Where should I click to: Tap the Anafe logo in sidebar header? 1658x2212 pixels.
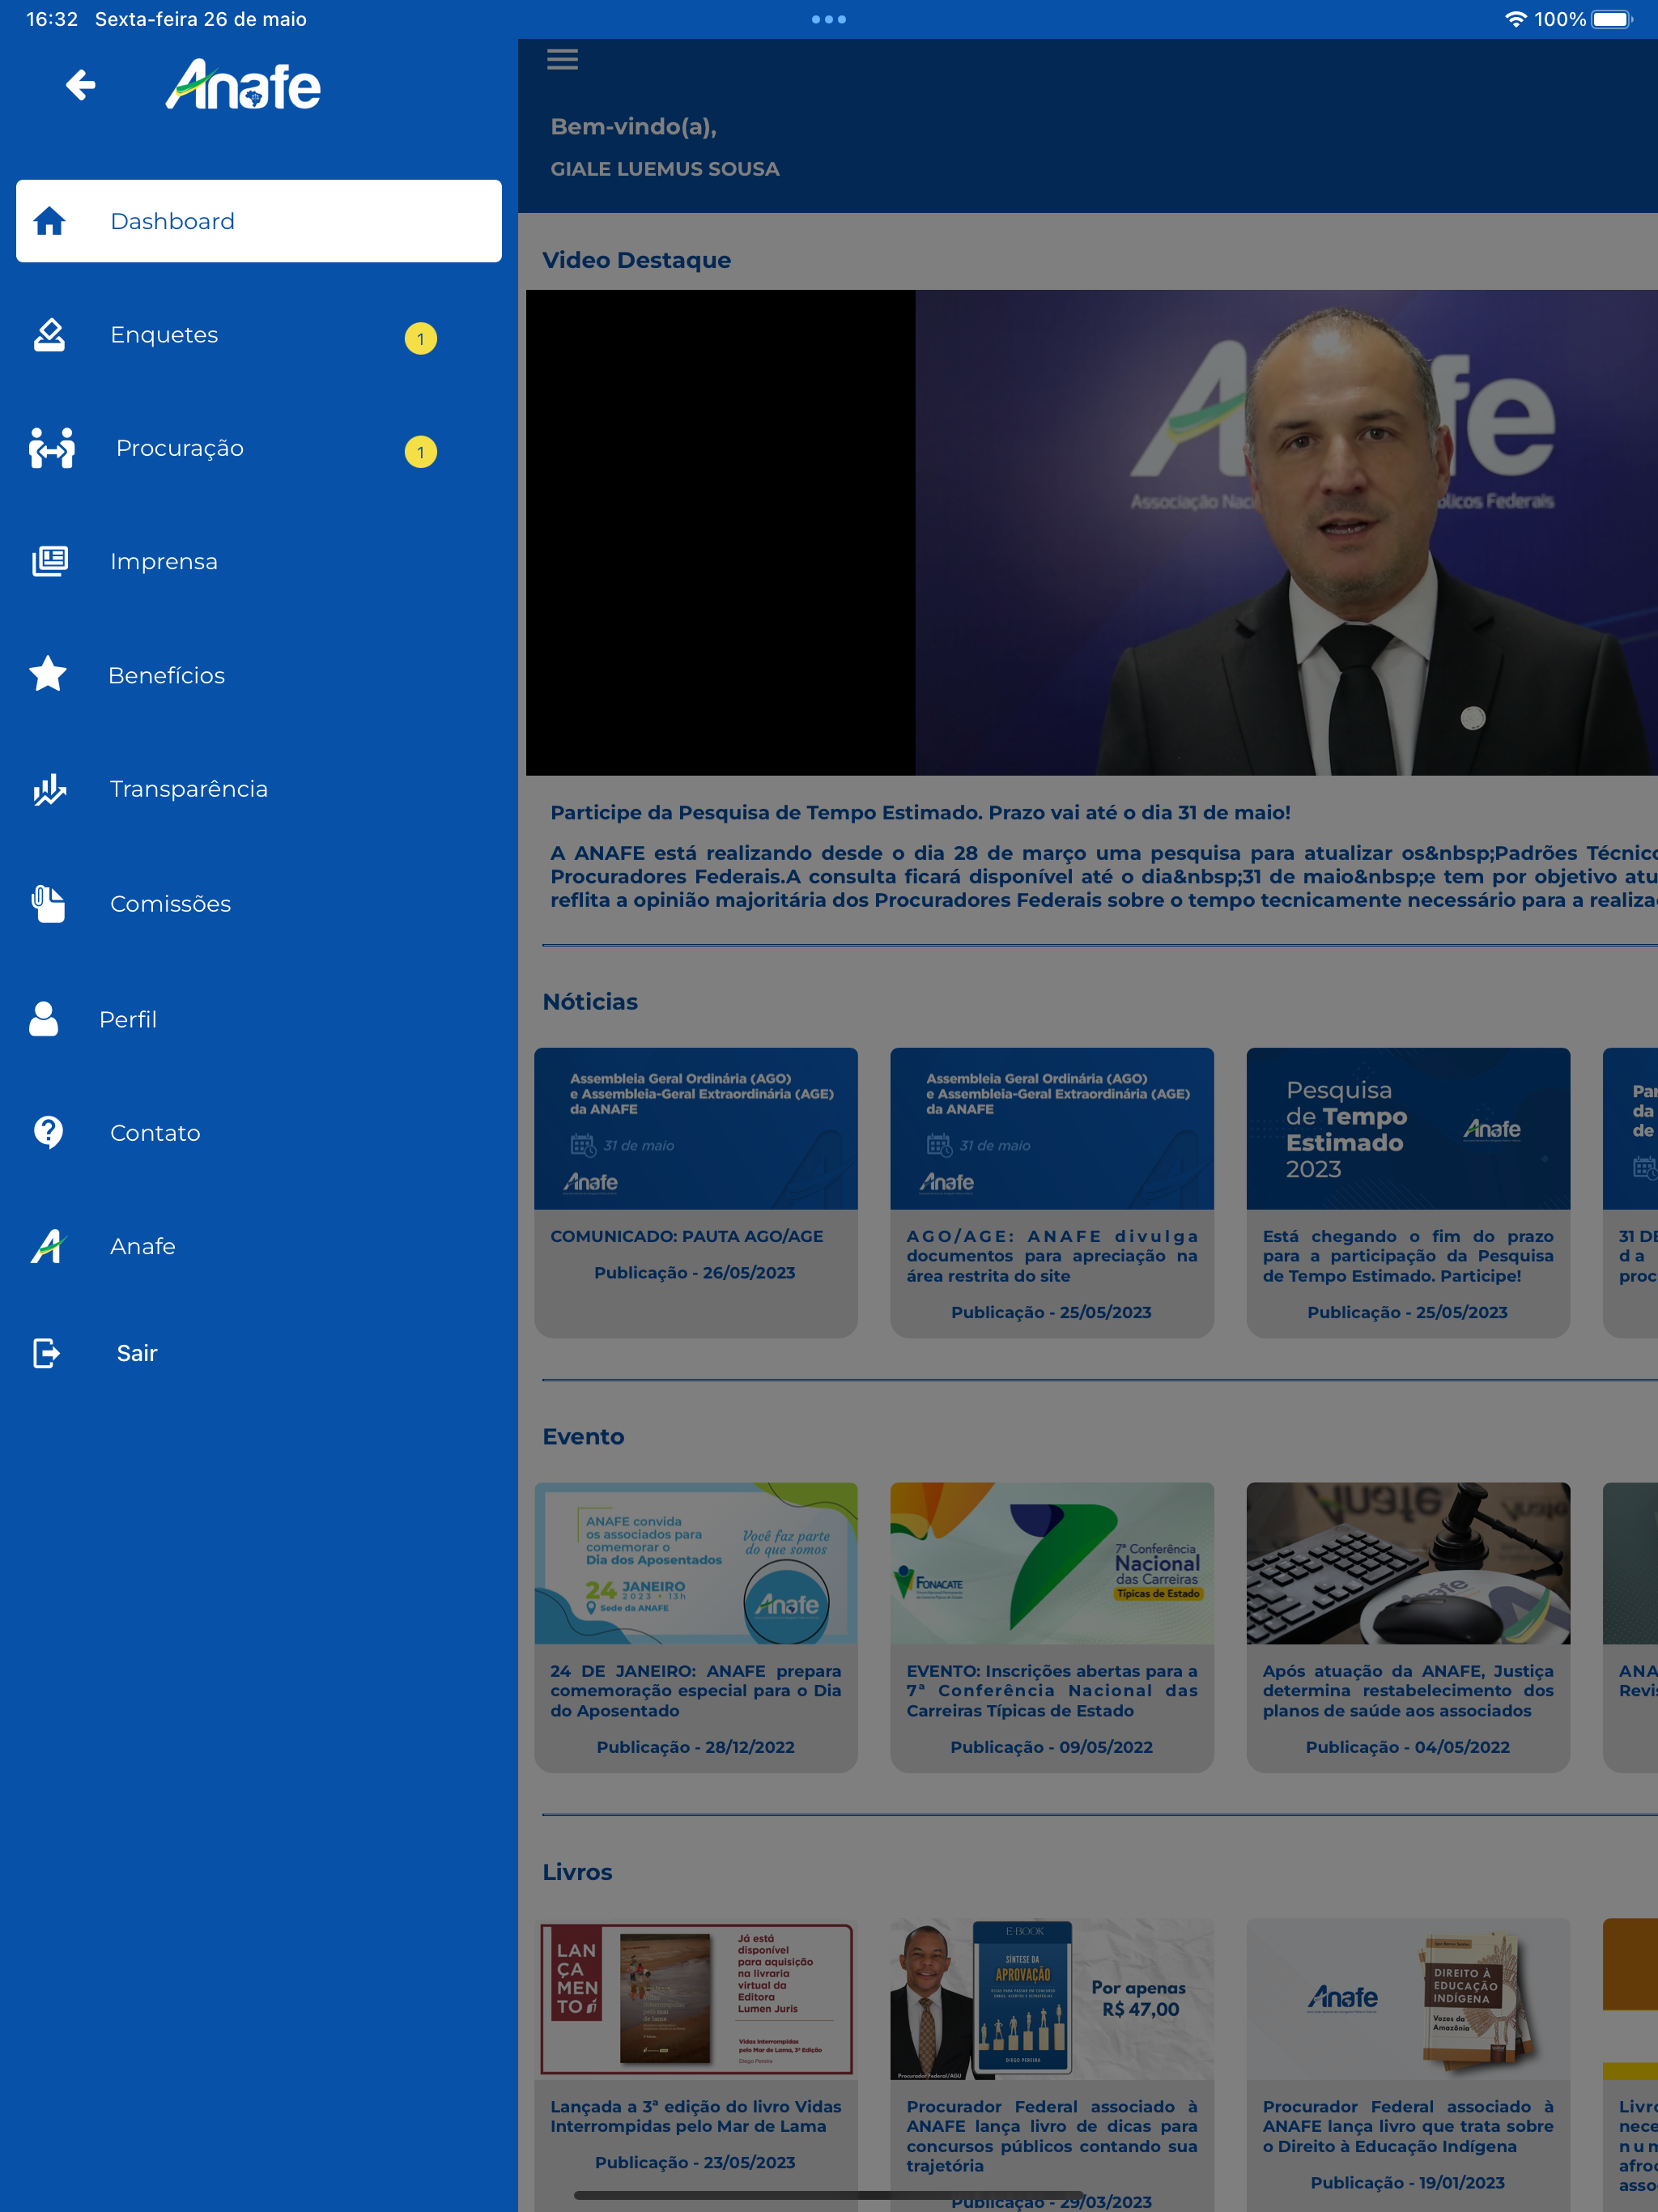(243, 85)
